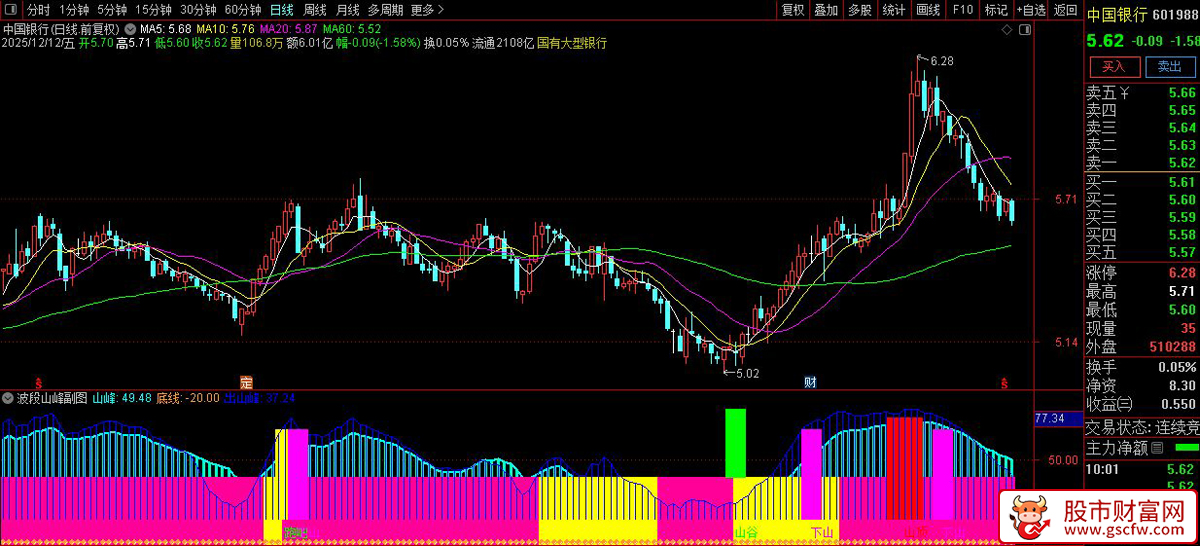Screen dimensions: 1200x546
Task: Click the 山峰: 49.48 indicator value
Action: 122,397
